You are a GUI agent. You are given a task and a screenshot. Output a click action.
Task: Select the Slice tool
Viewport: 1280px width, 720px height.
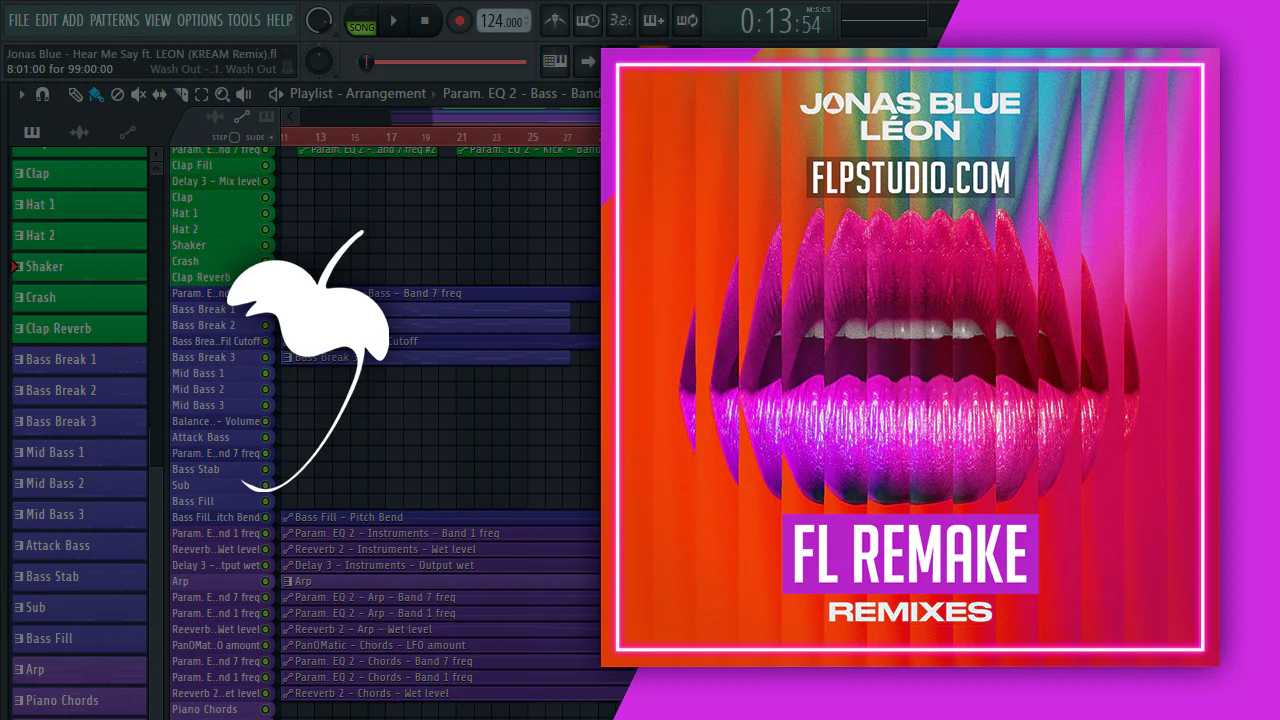pos(181,94)
